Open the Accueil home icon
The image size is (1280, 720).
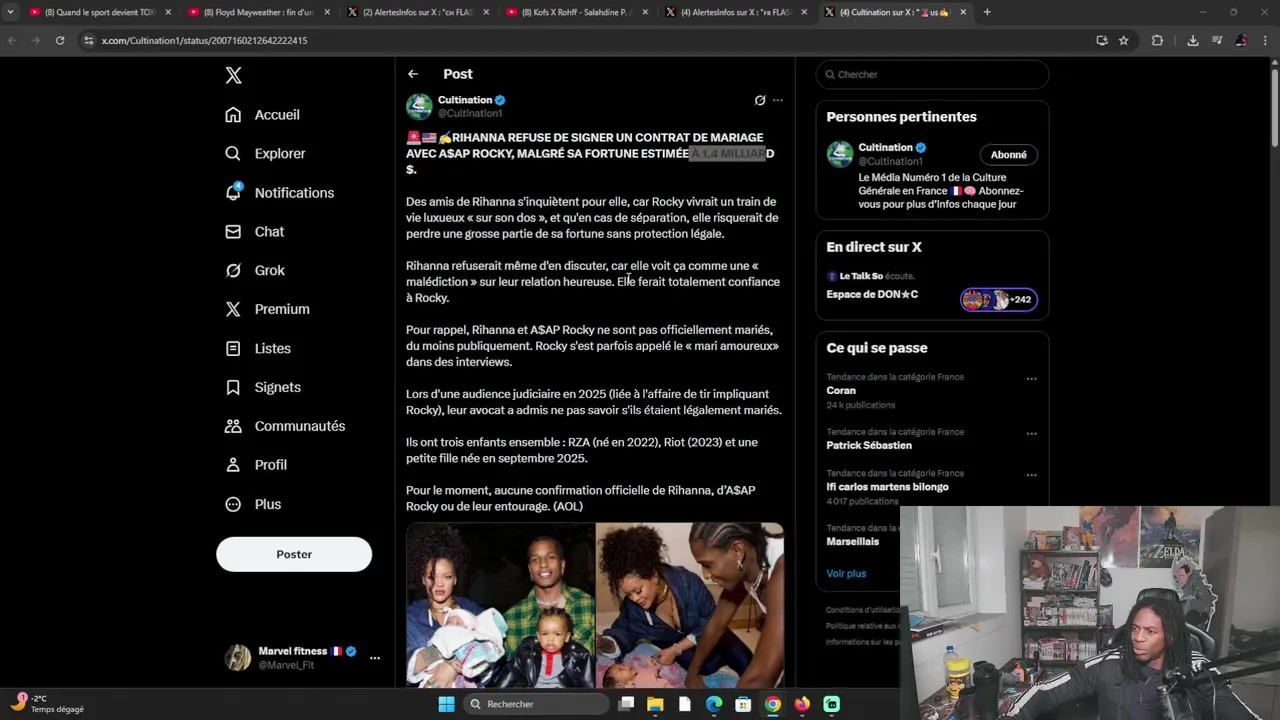[233, 114]
